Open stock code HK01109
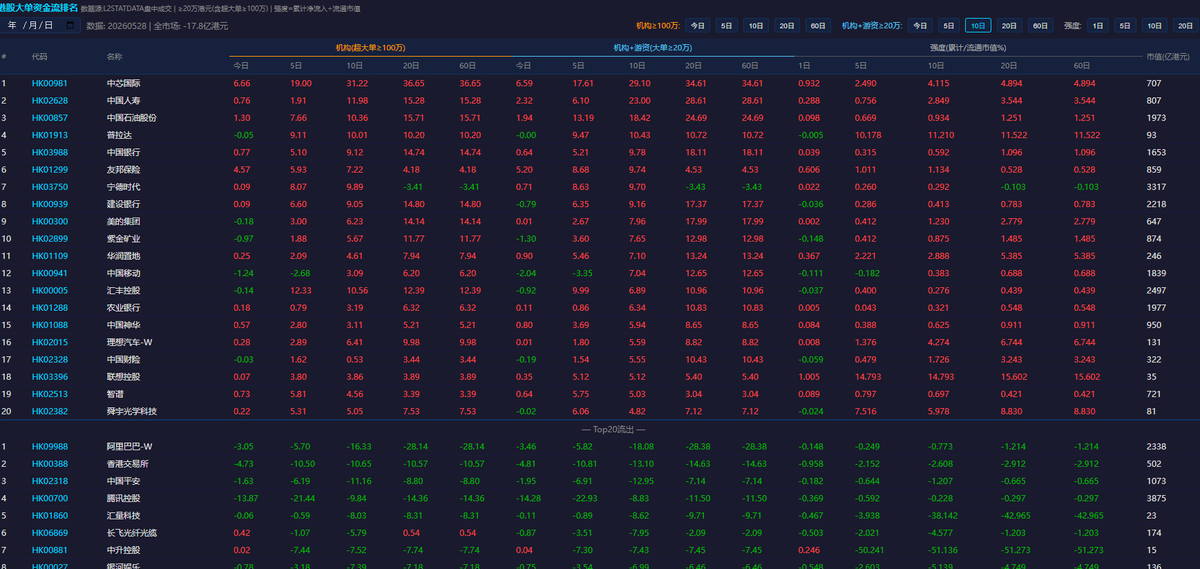The height and width of the screenshot is (569, 1200). (x=50, y=256)
